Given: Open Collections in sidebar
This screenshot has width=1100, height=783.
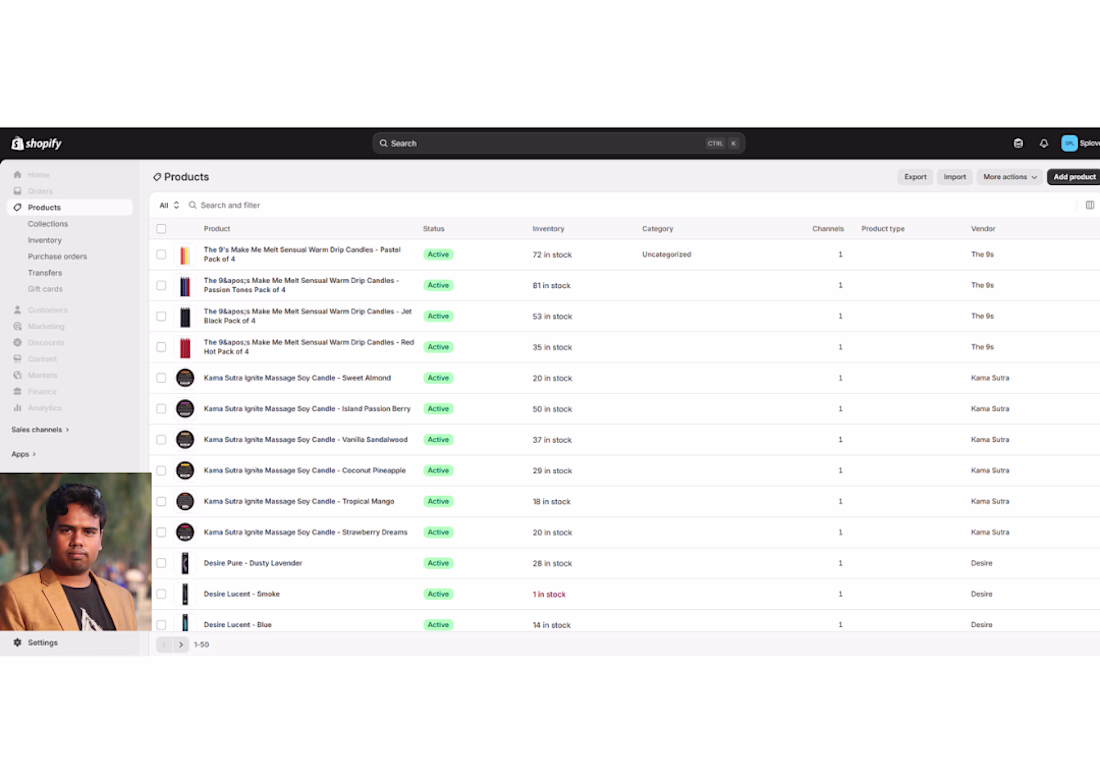Looking at the screenshot, I should click(x=48, y=224).
